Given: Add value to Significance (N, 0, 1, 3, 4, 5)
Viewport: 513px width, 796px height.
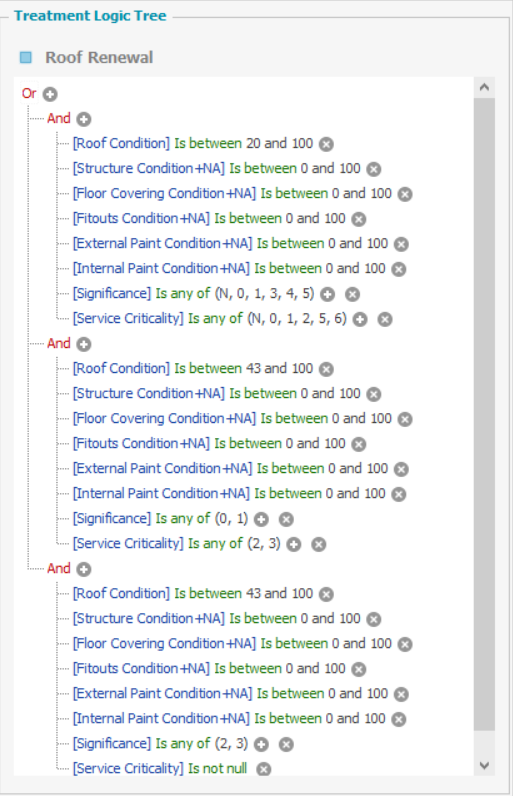Looking at the screenshot, I should point(328,294).
